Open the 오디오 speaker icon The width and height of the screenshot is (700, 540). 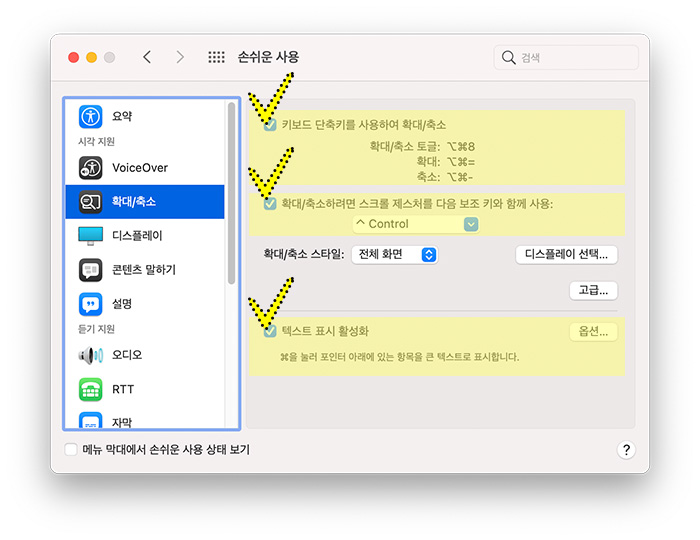point(91,355)
